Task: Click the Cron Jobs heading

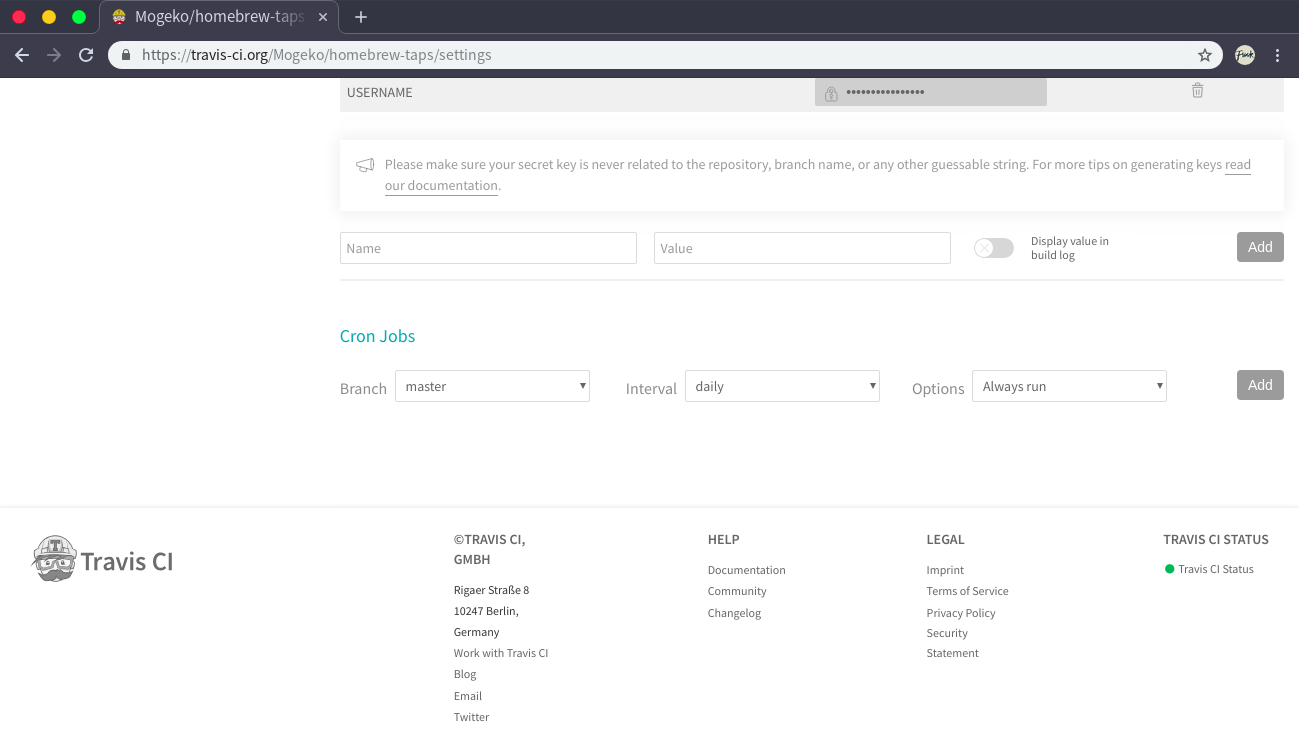Action: point(377,336)
